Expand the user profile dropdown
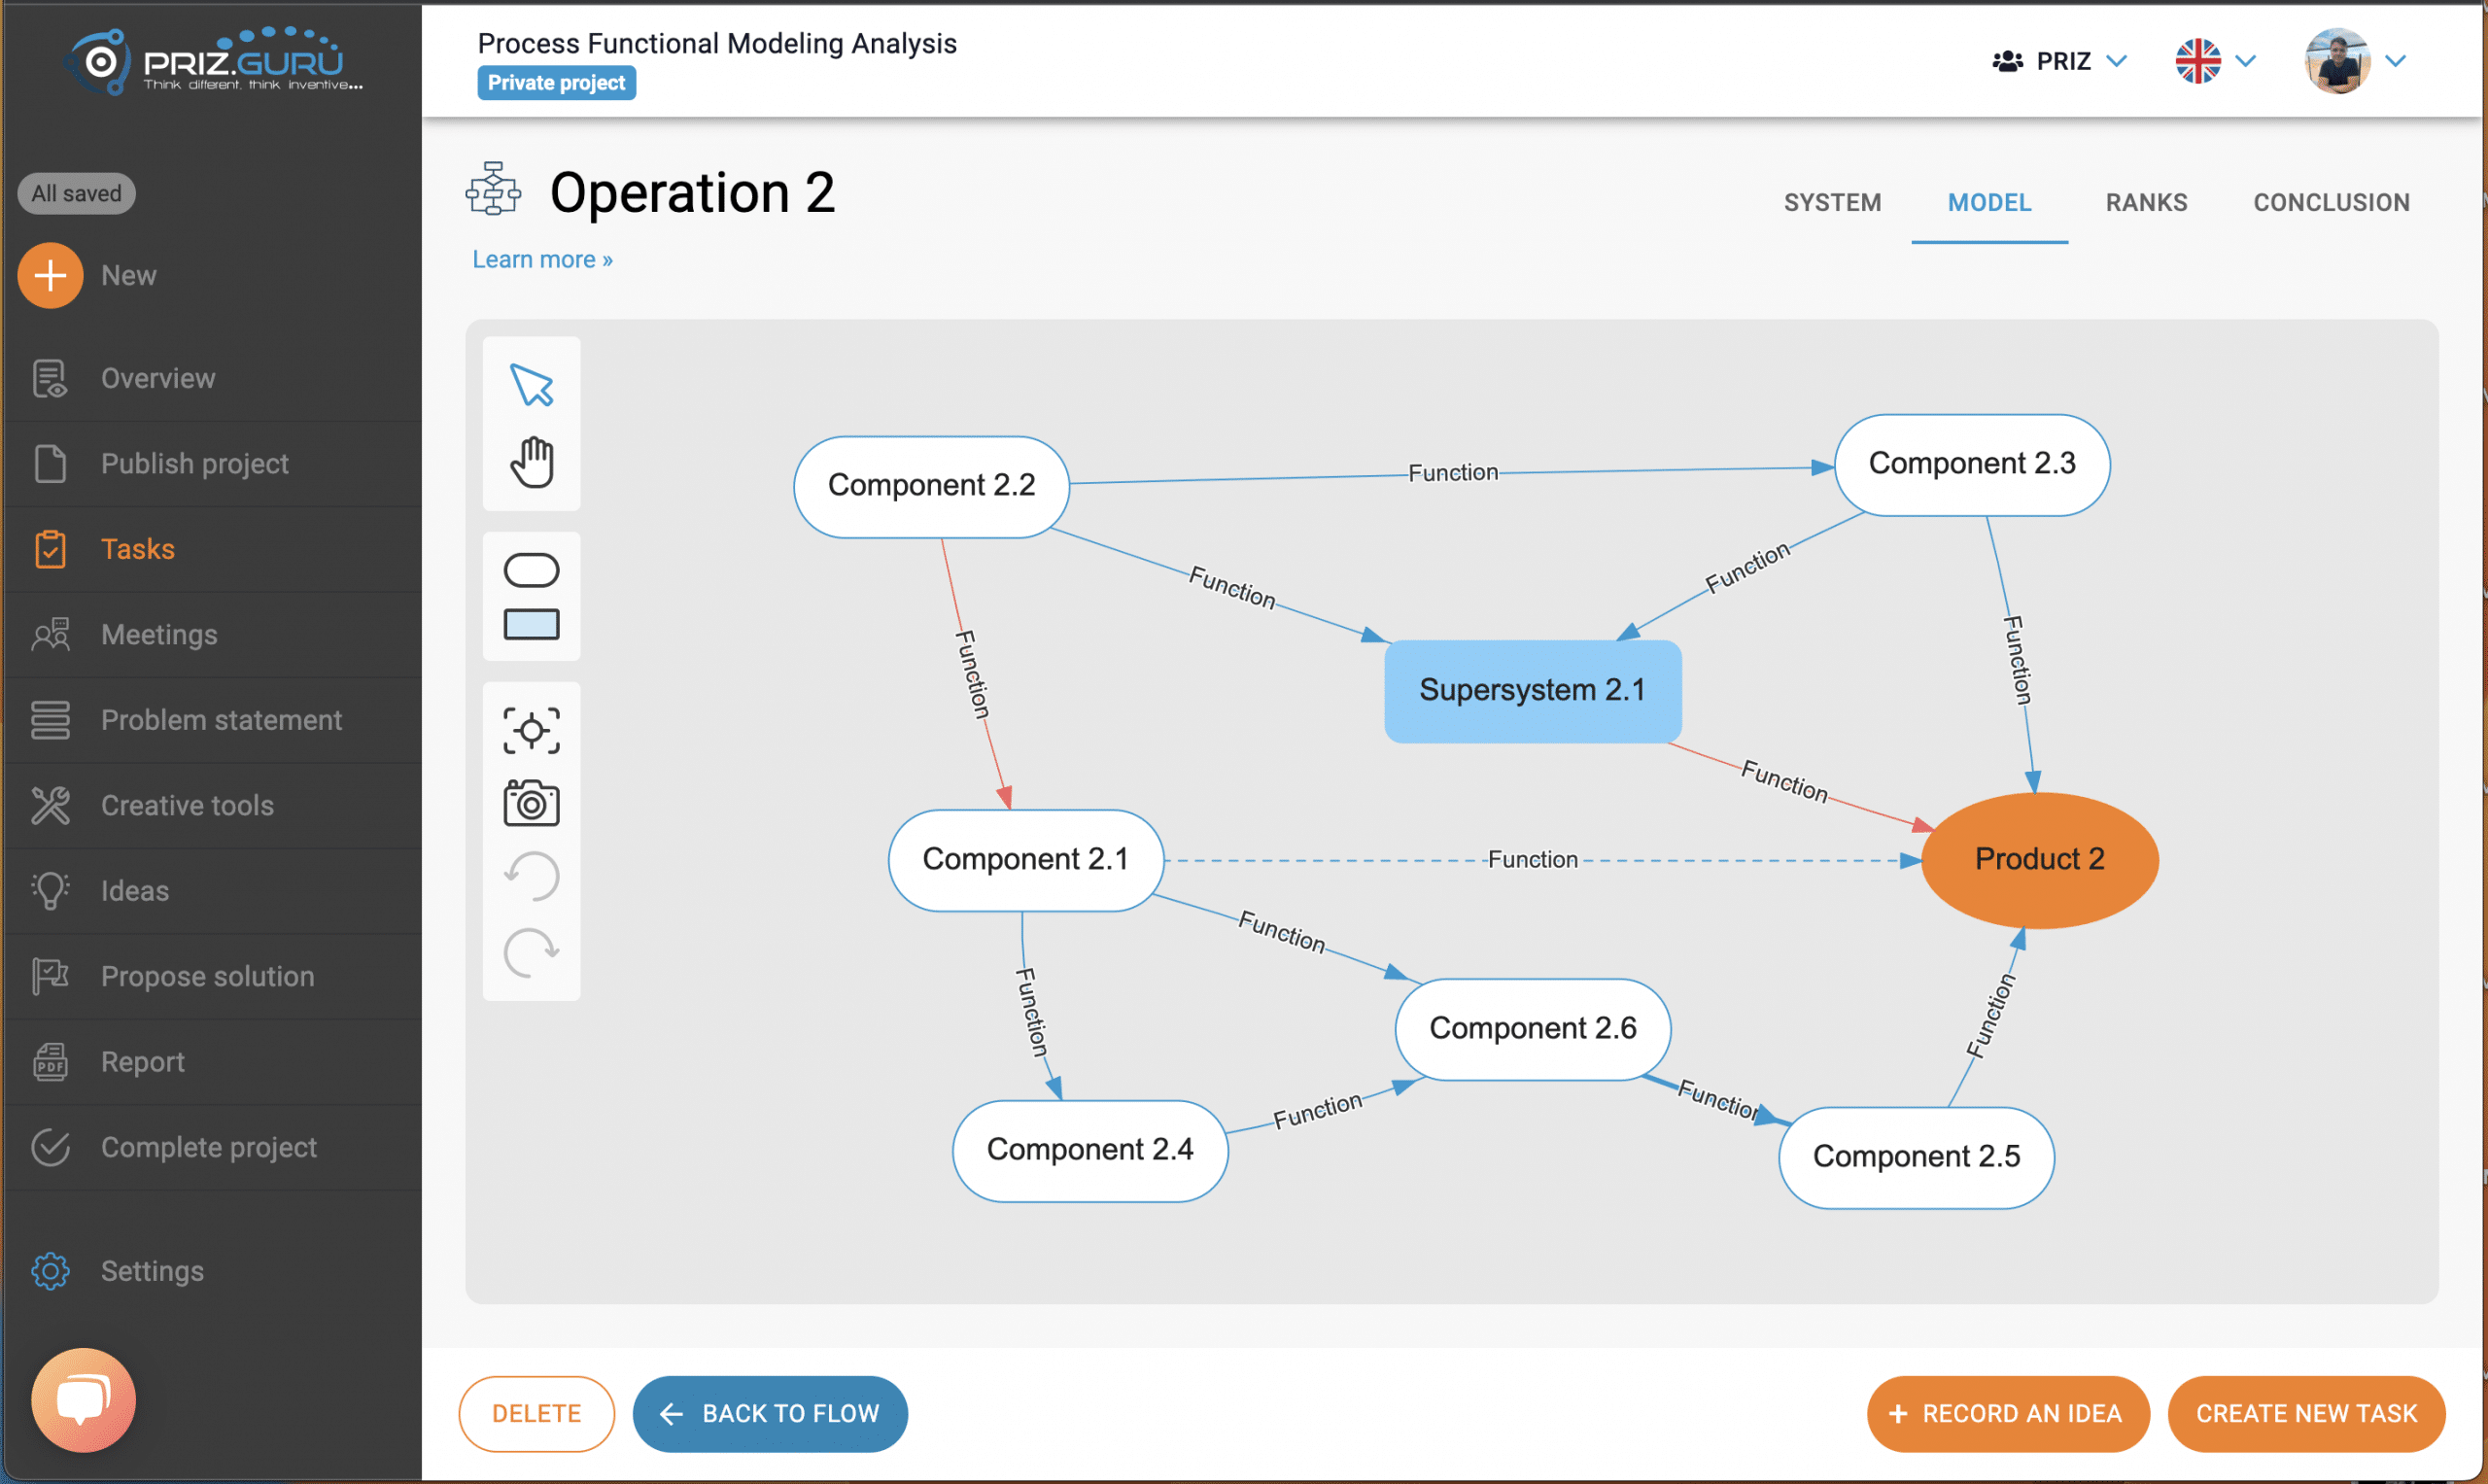The image size is (2488, 1484). [2395, 62]
